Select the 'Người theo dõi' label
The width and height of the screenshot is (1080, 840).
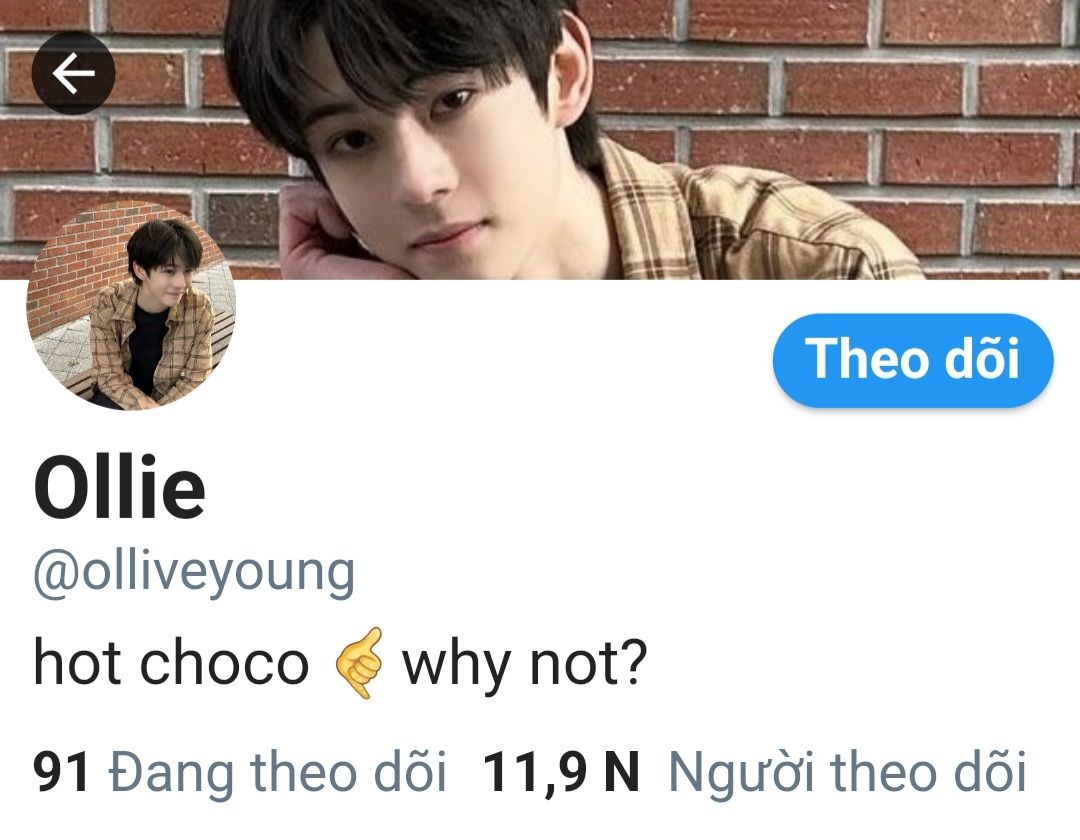click(x=848, y=771)
